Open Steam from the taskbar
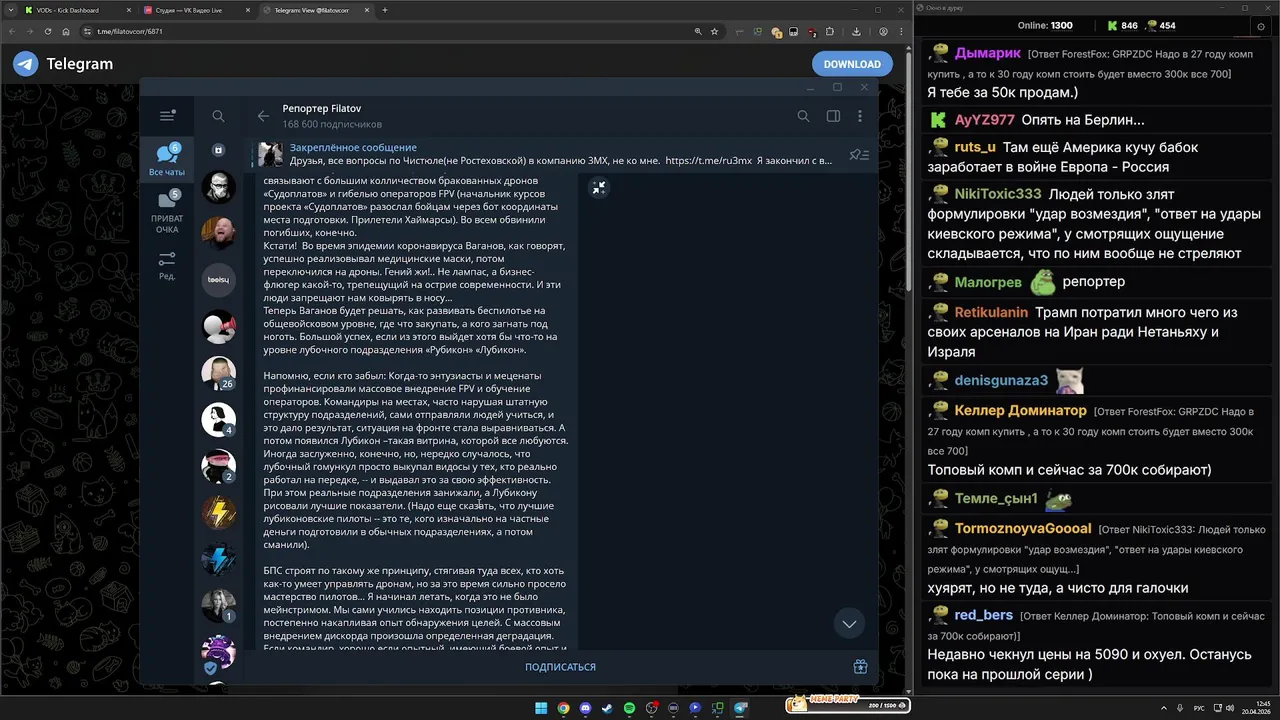Viewport: 1280px width, 720px height. [x=607, y=708]
